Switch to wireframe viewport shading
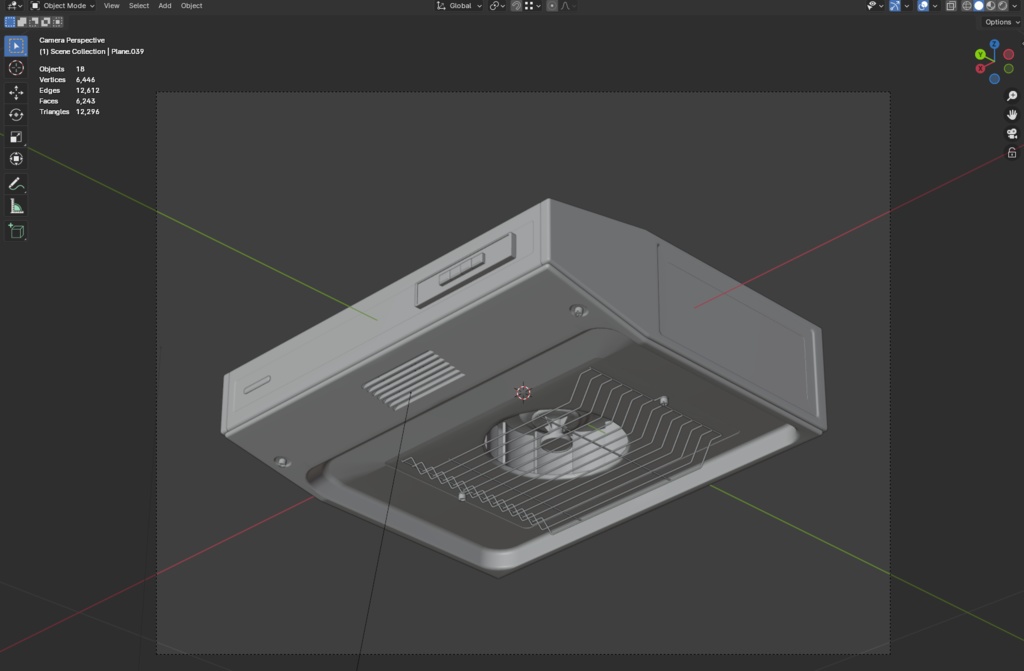1024x671 pixels. coord(967,6)
